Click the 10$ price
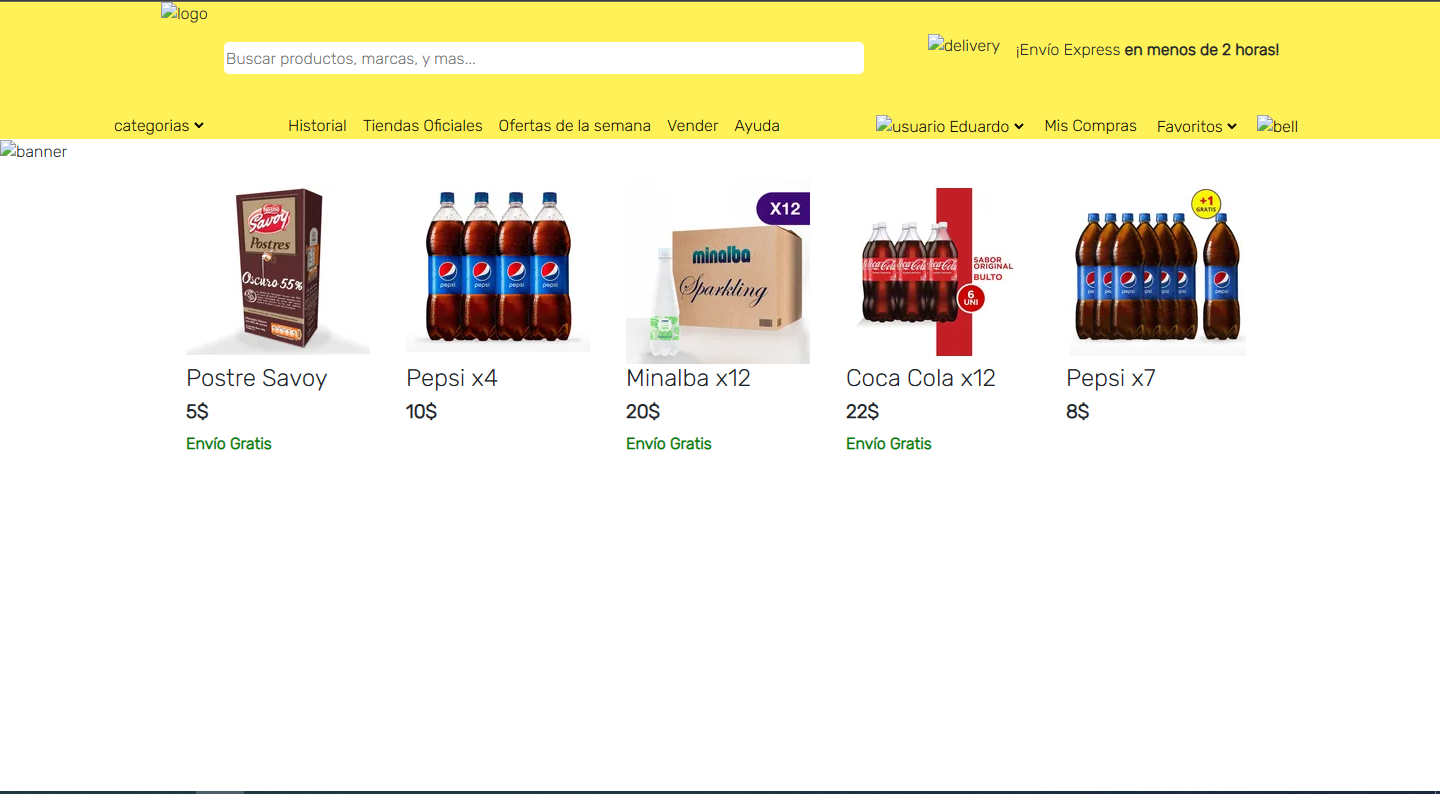1440x794 pixels. [422, 412]
